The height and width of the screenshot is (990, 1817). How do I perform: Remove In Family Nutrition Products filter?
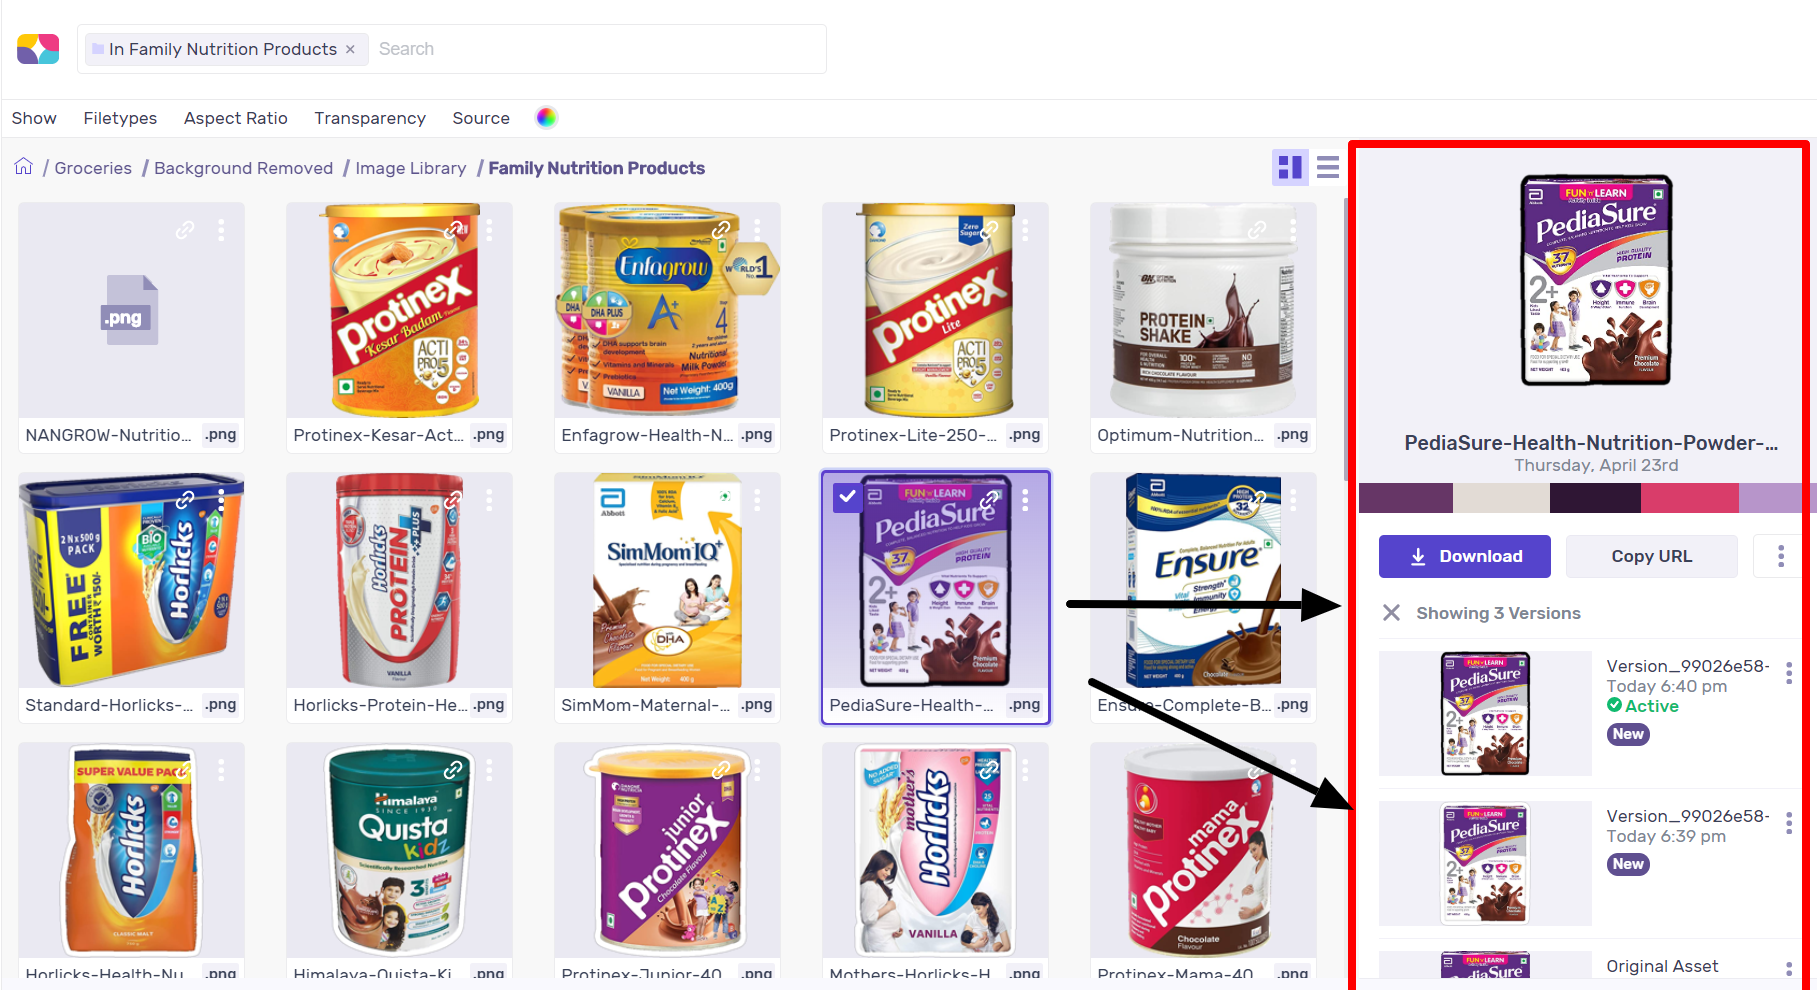[350, 49]
